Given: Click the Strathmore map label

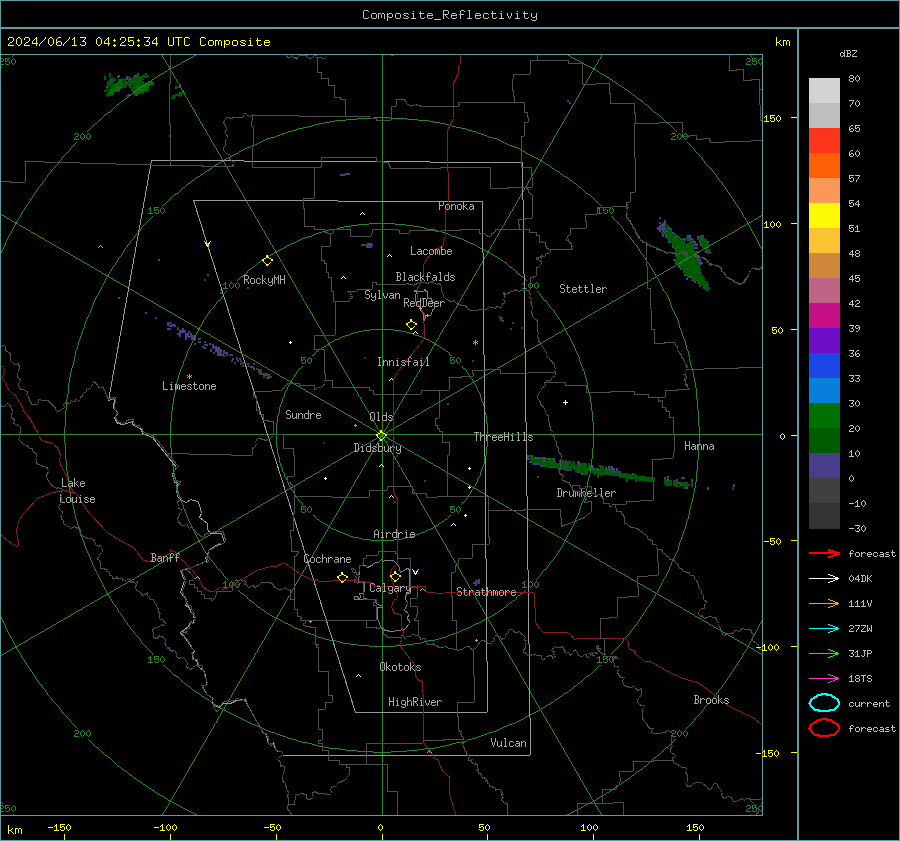Looking at the screenshot, I should pyautogui.click(x=486, y=592).
